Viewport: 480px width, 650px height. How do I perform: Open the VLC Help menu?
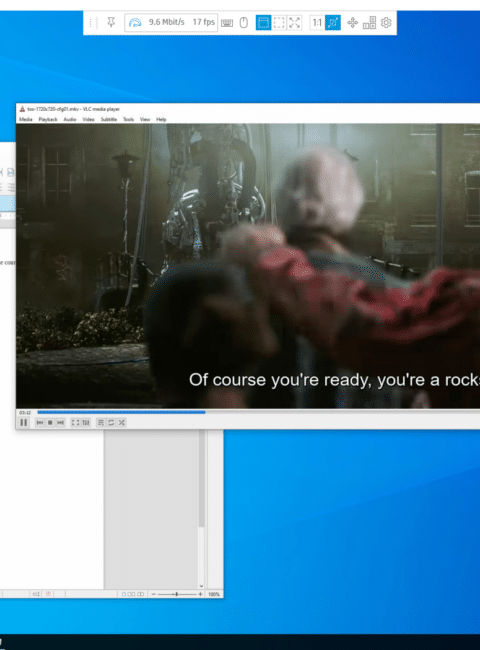(161, 119)
